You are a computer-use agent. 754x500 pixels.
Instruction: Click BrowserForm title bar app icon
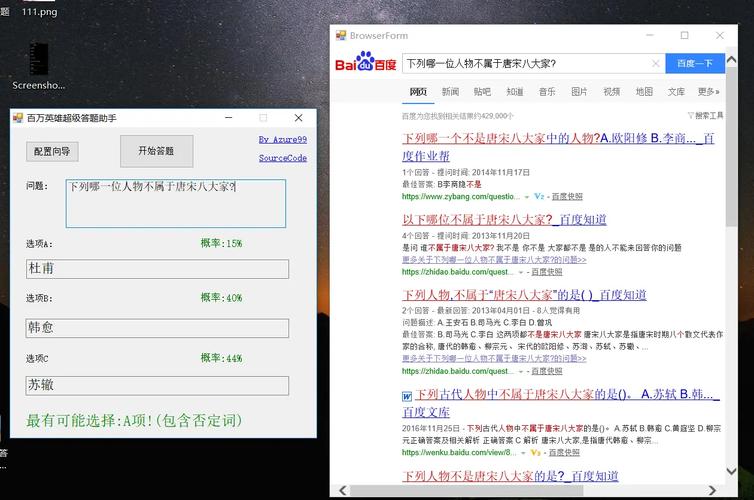(341, 35)
